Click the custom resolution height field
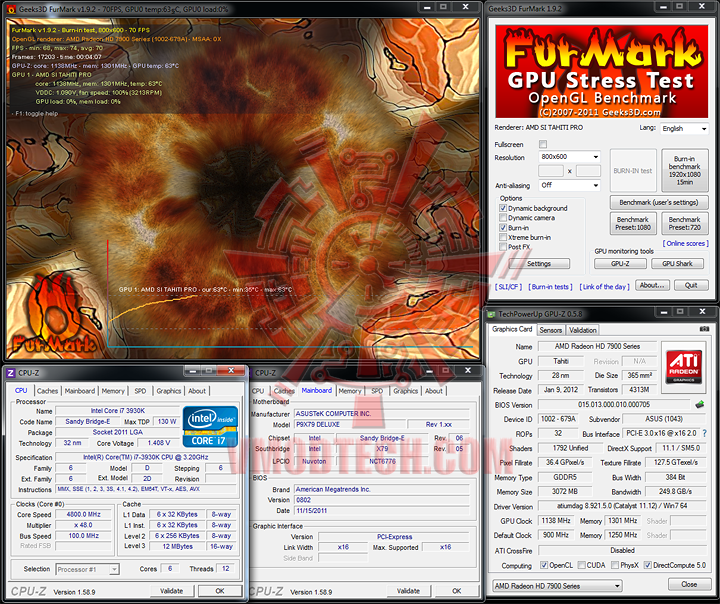Image resolution: width=720 pixels, height=604 pixels. click(588, 171)
